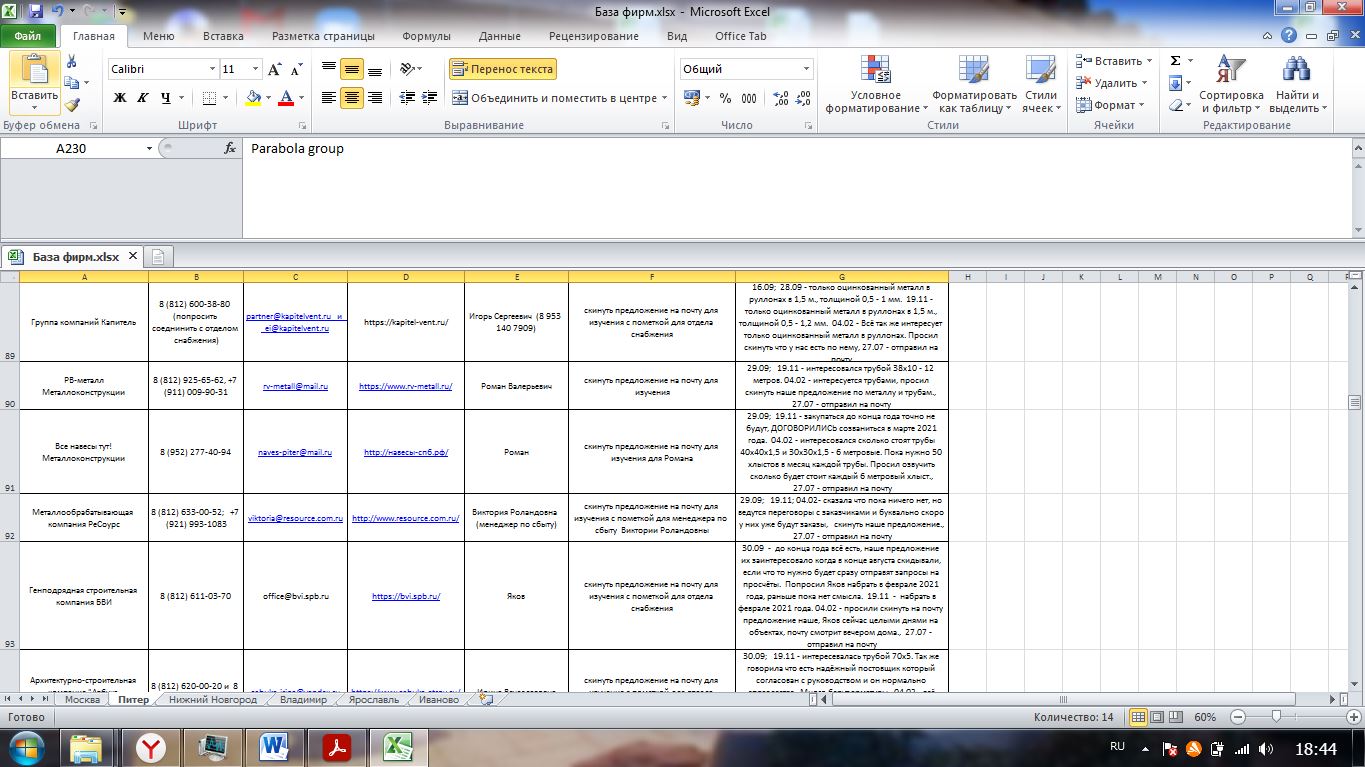Switch to the Москва sheet tab
The height and width of the screenshot is (767, 1365).
tap(83, 700)
